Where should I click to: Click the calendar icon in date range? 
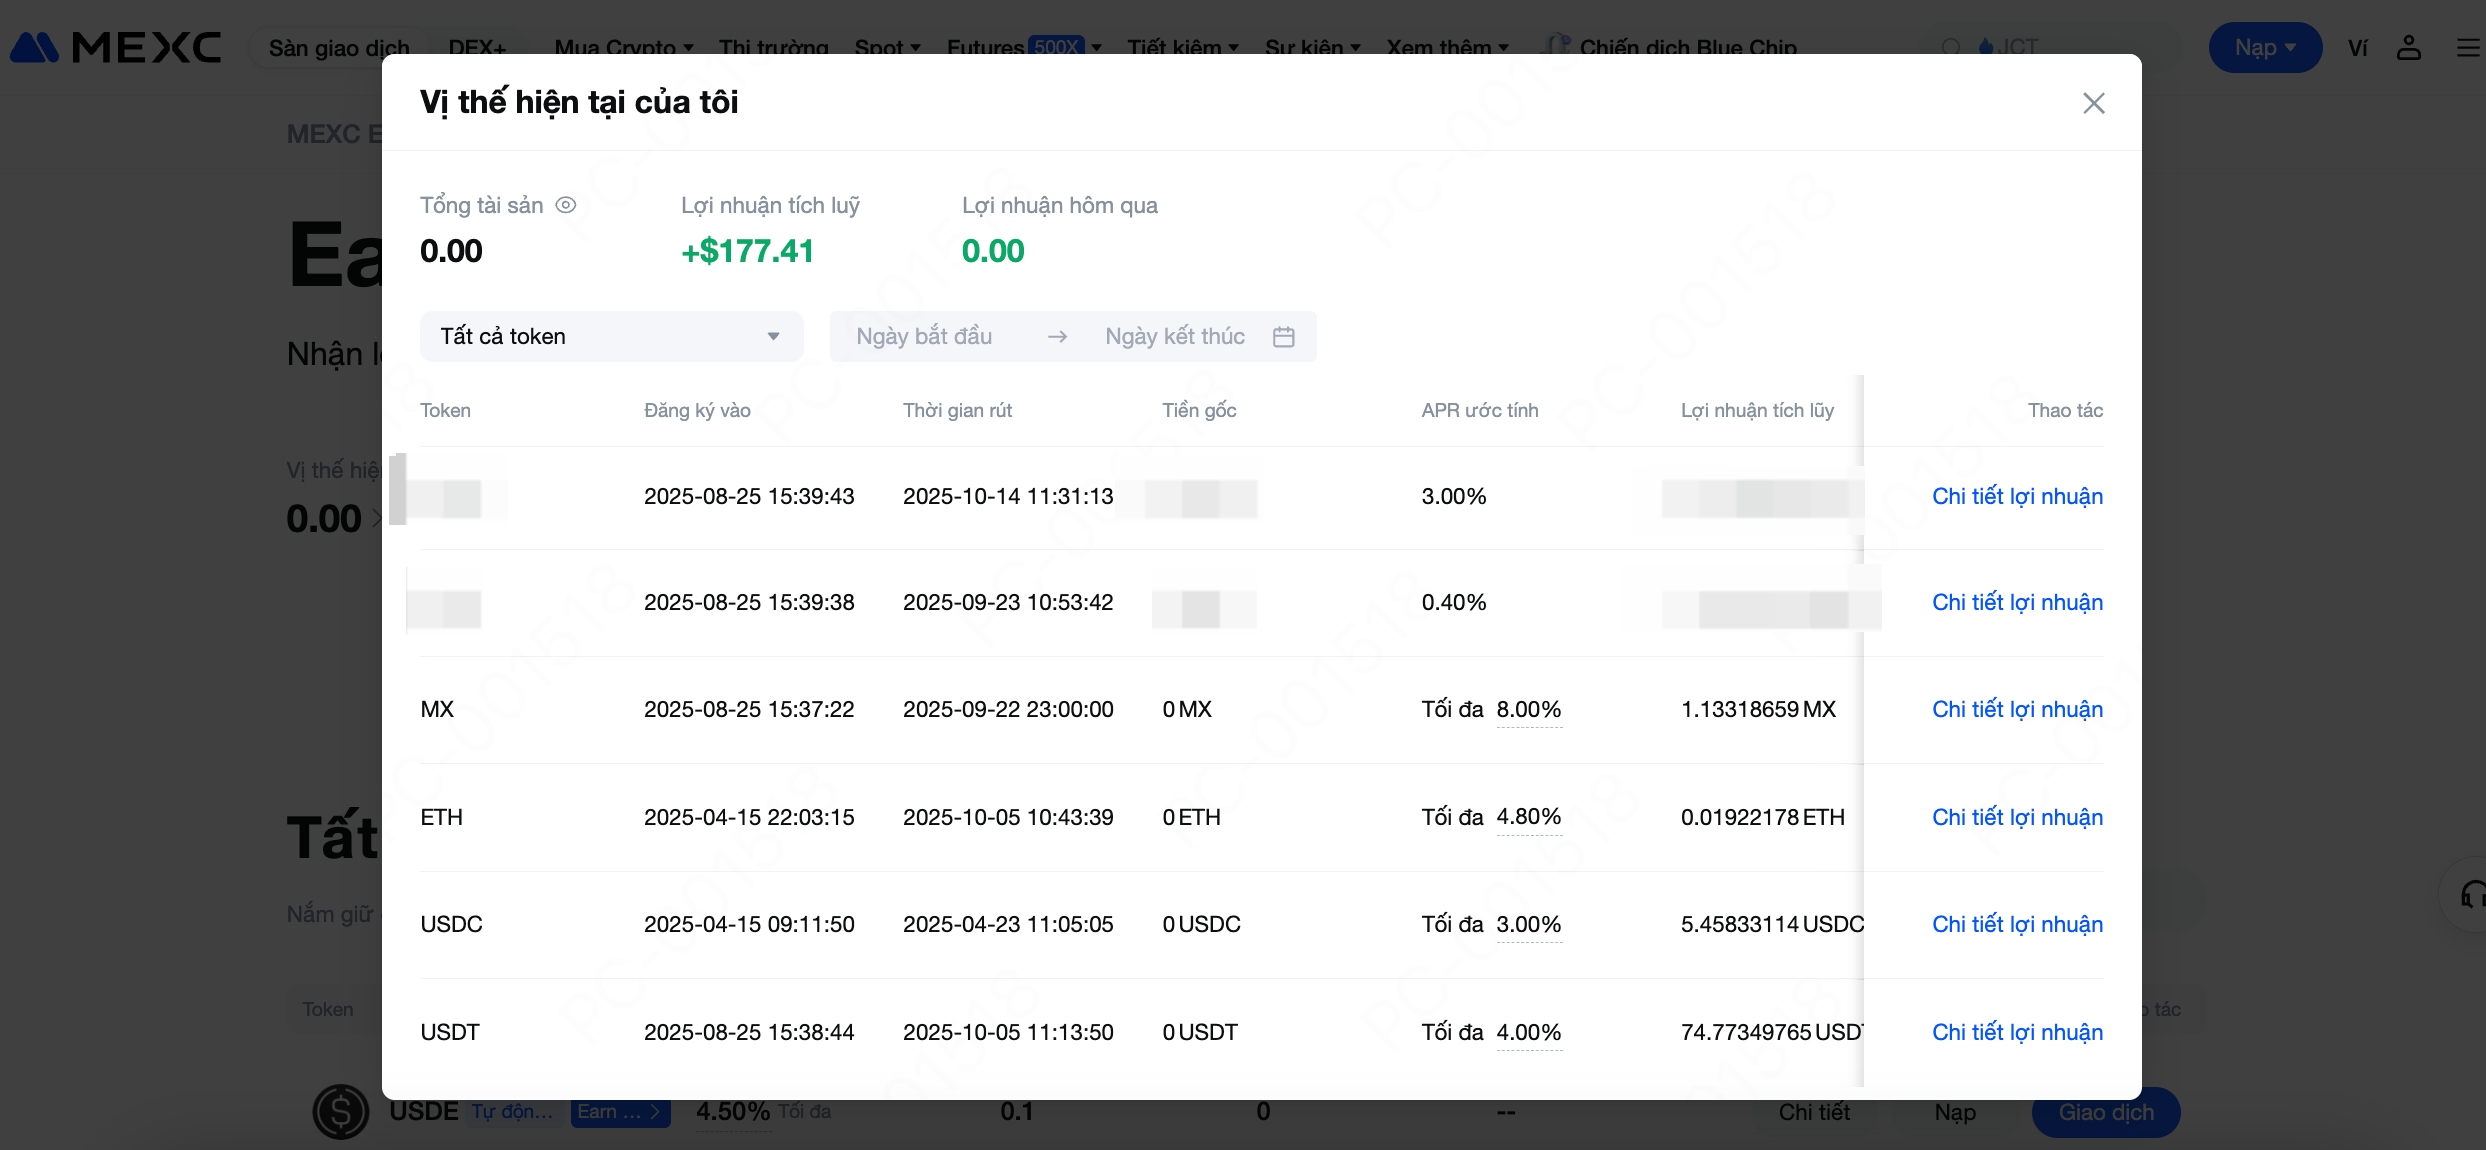tap(1283, 337)
